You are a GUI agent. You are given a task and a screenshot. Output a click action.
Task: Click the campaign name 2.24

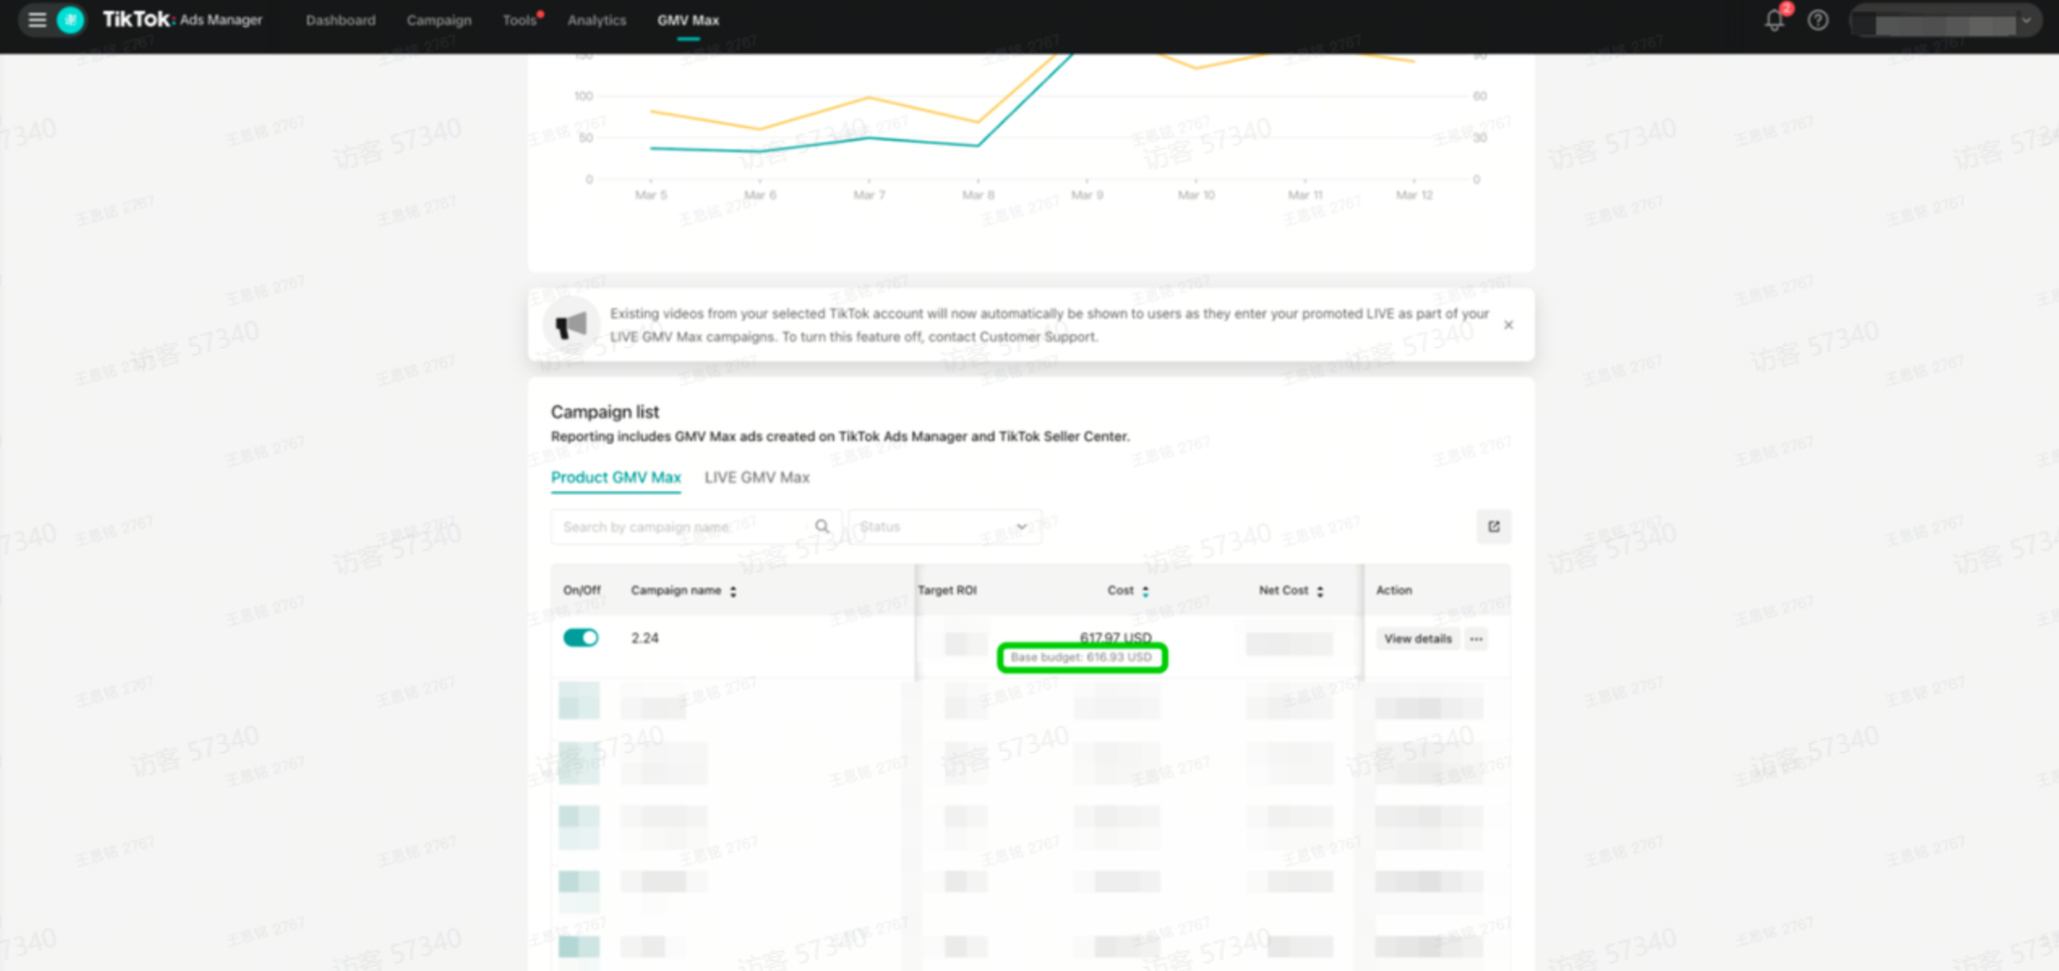(x=645, y=638)
